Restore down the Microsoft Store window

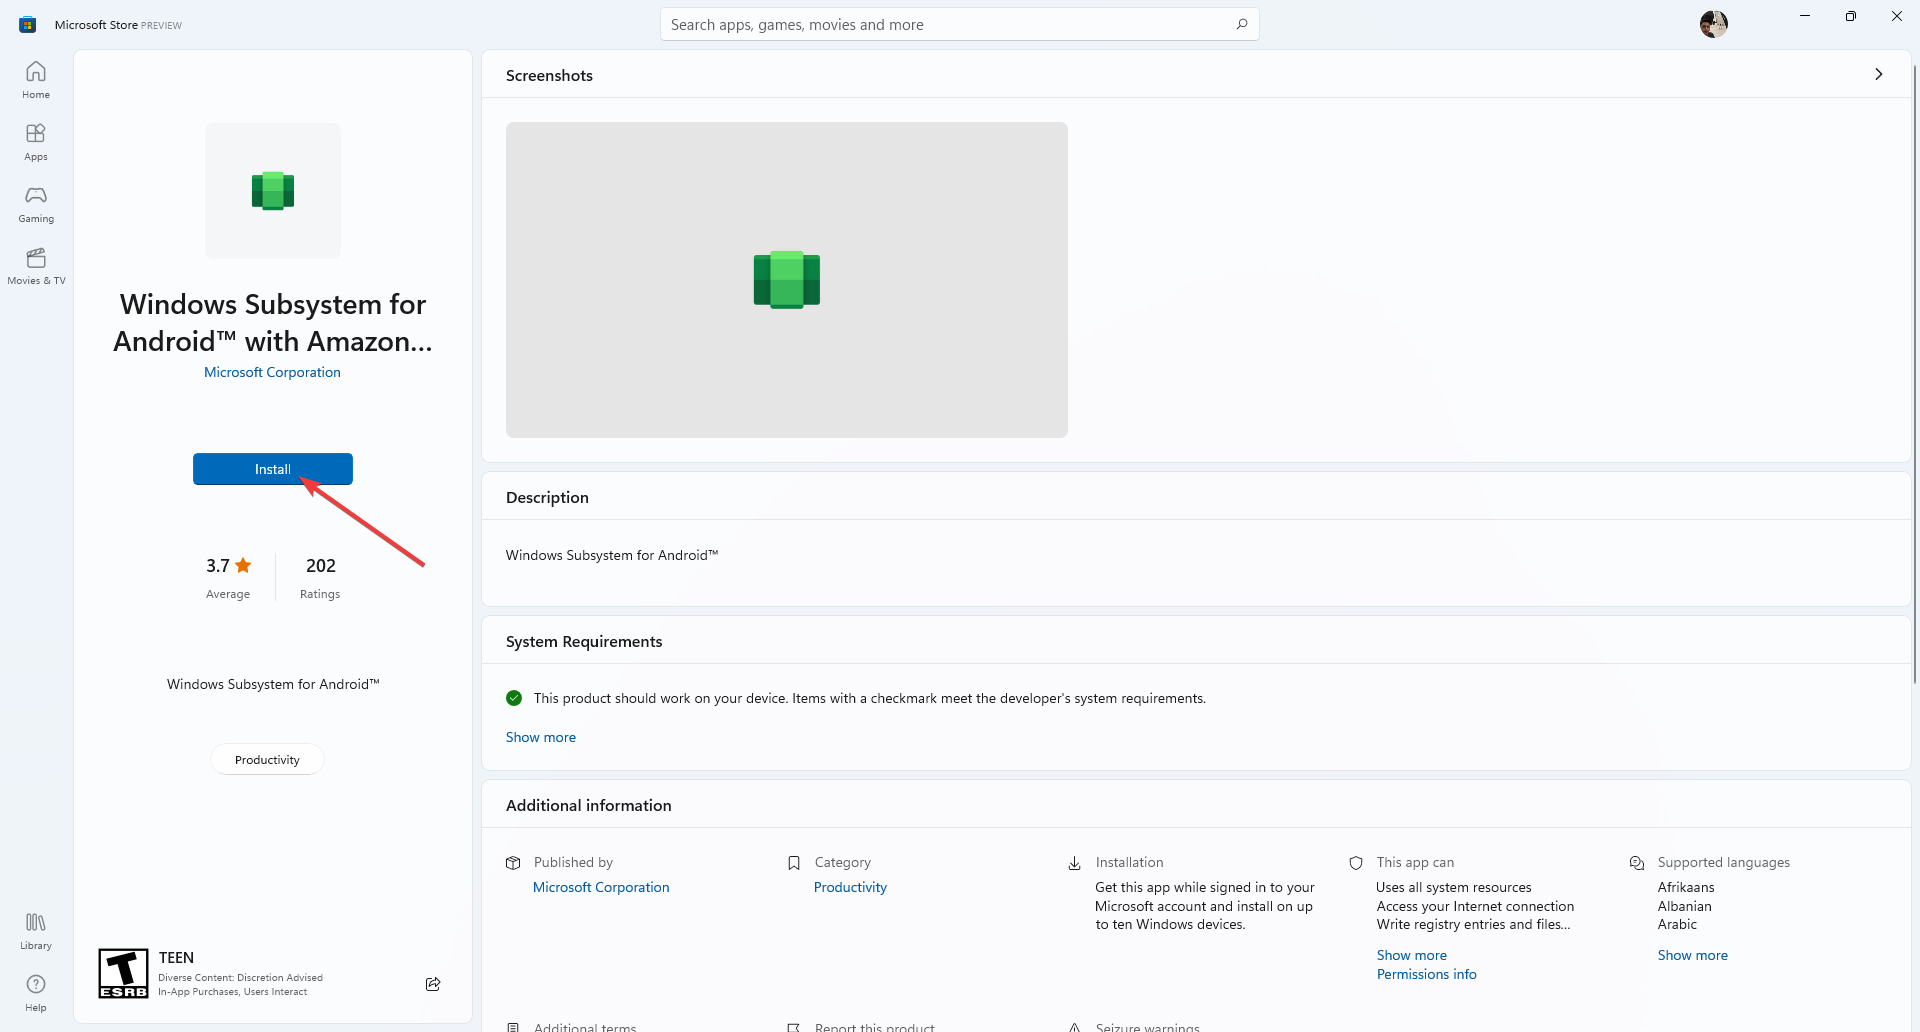[1851, 16]
